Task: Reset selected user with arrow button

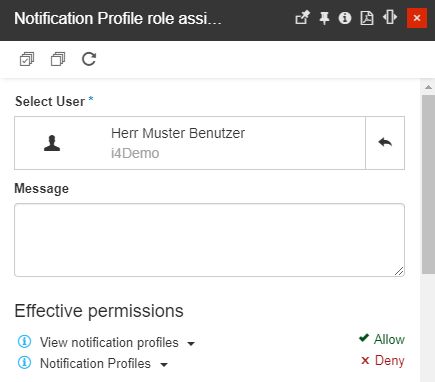Action: point(385,143)
